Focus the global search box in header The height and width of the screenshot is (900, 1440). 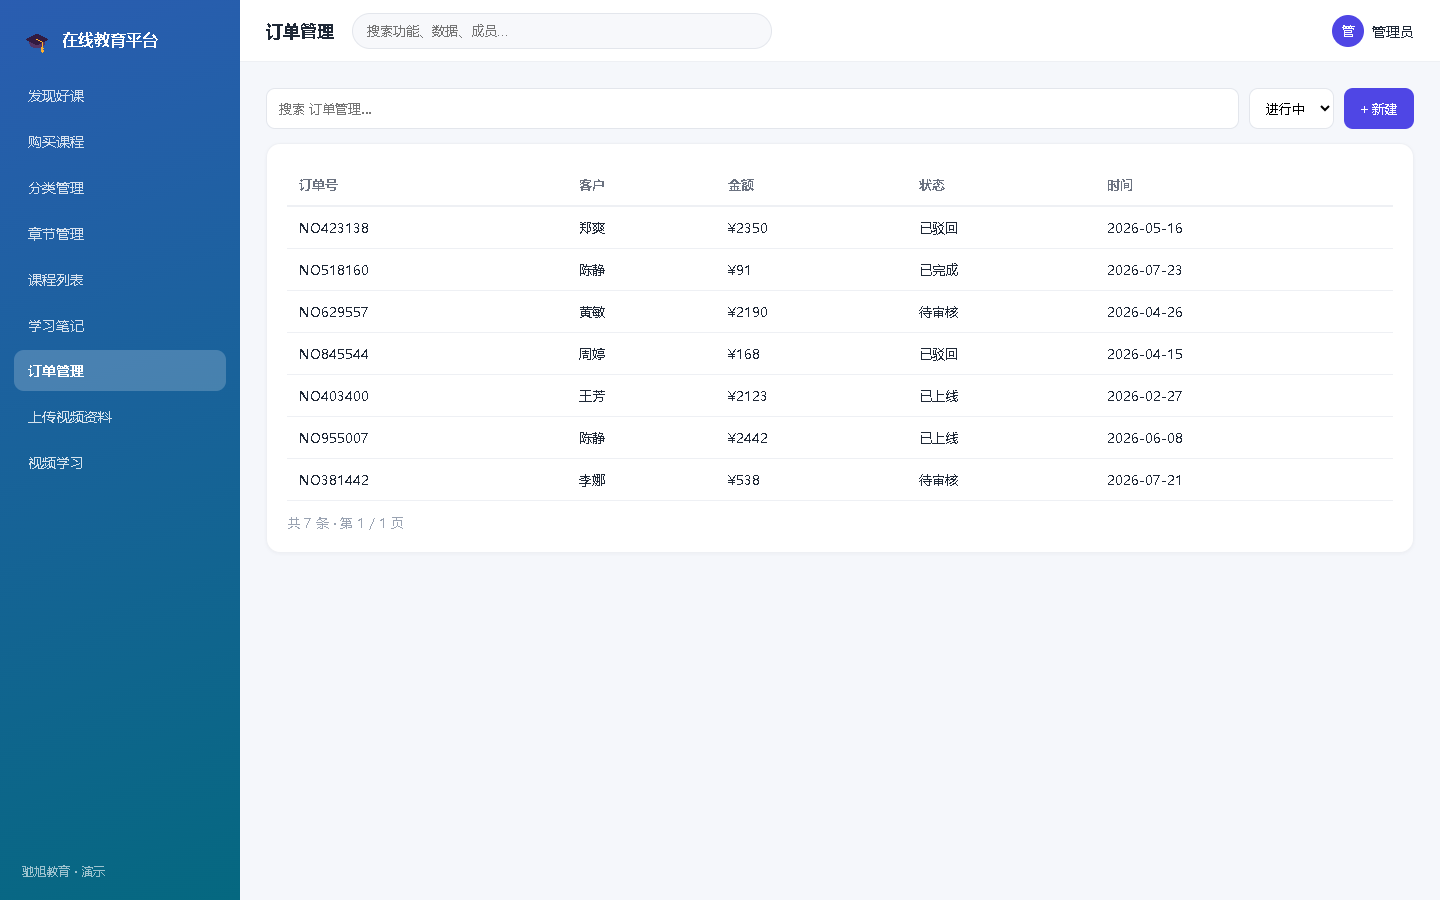click(562, 31)
